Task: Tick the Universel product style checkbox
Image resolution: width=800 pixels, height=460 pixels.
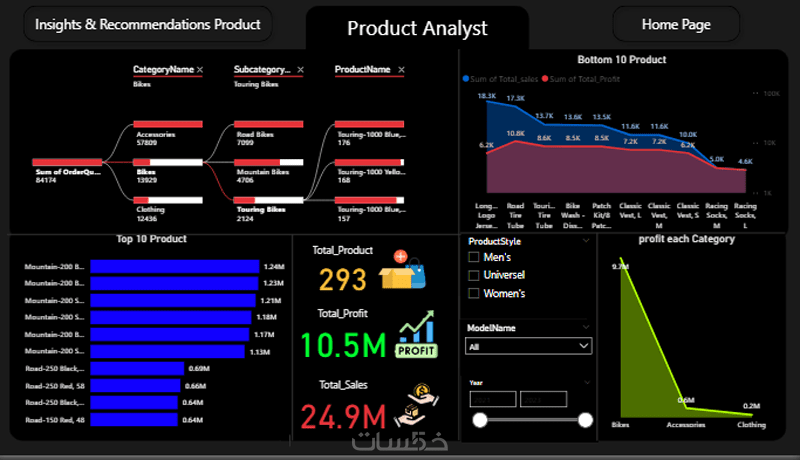Action: click(473, 275)
